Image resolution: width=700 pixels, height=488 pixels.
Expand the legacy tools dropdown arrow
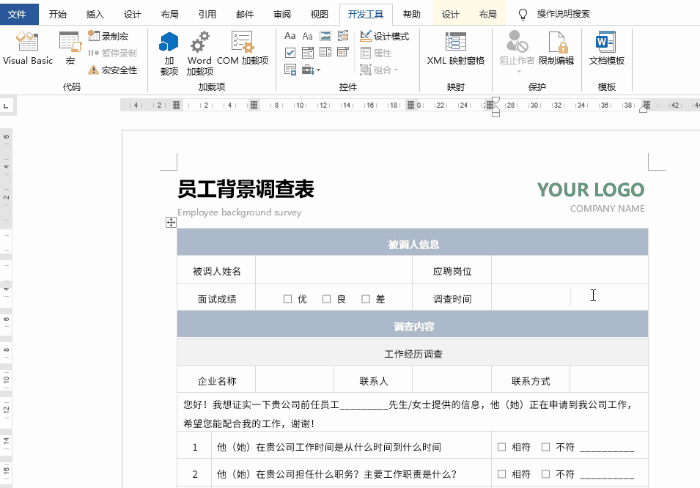317,70
